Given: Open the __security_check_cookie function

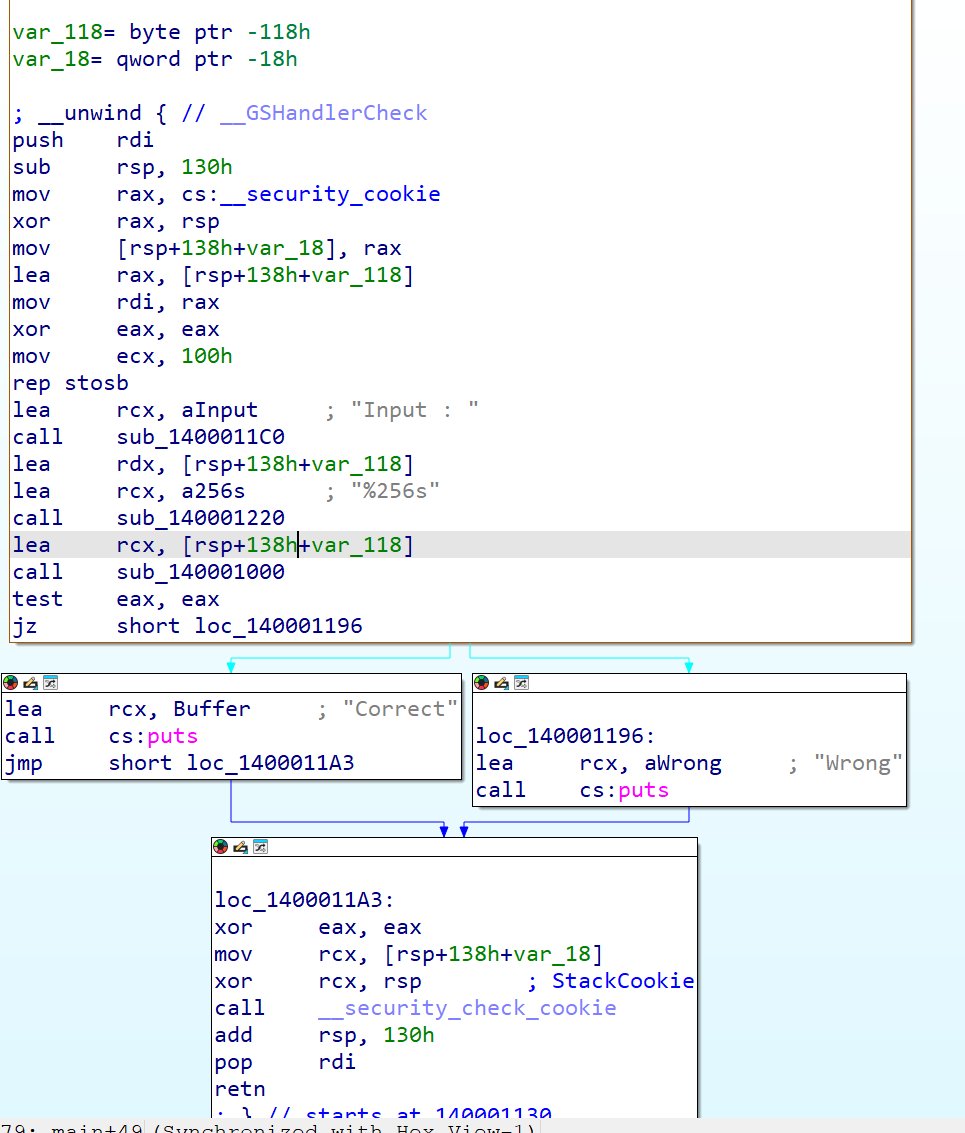Looking at the screenshot, I should (466, 1007).
